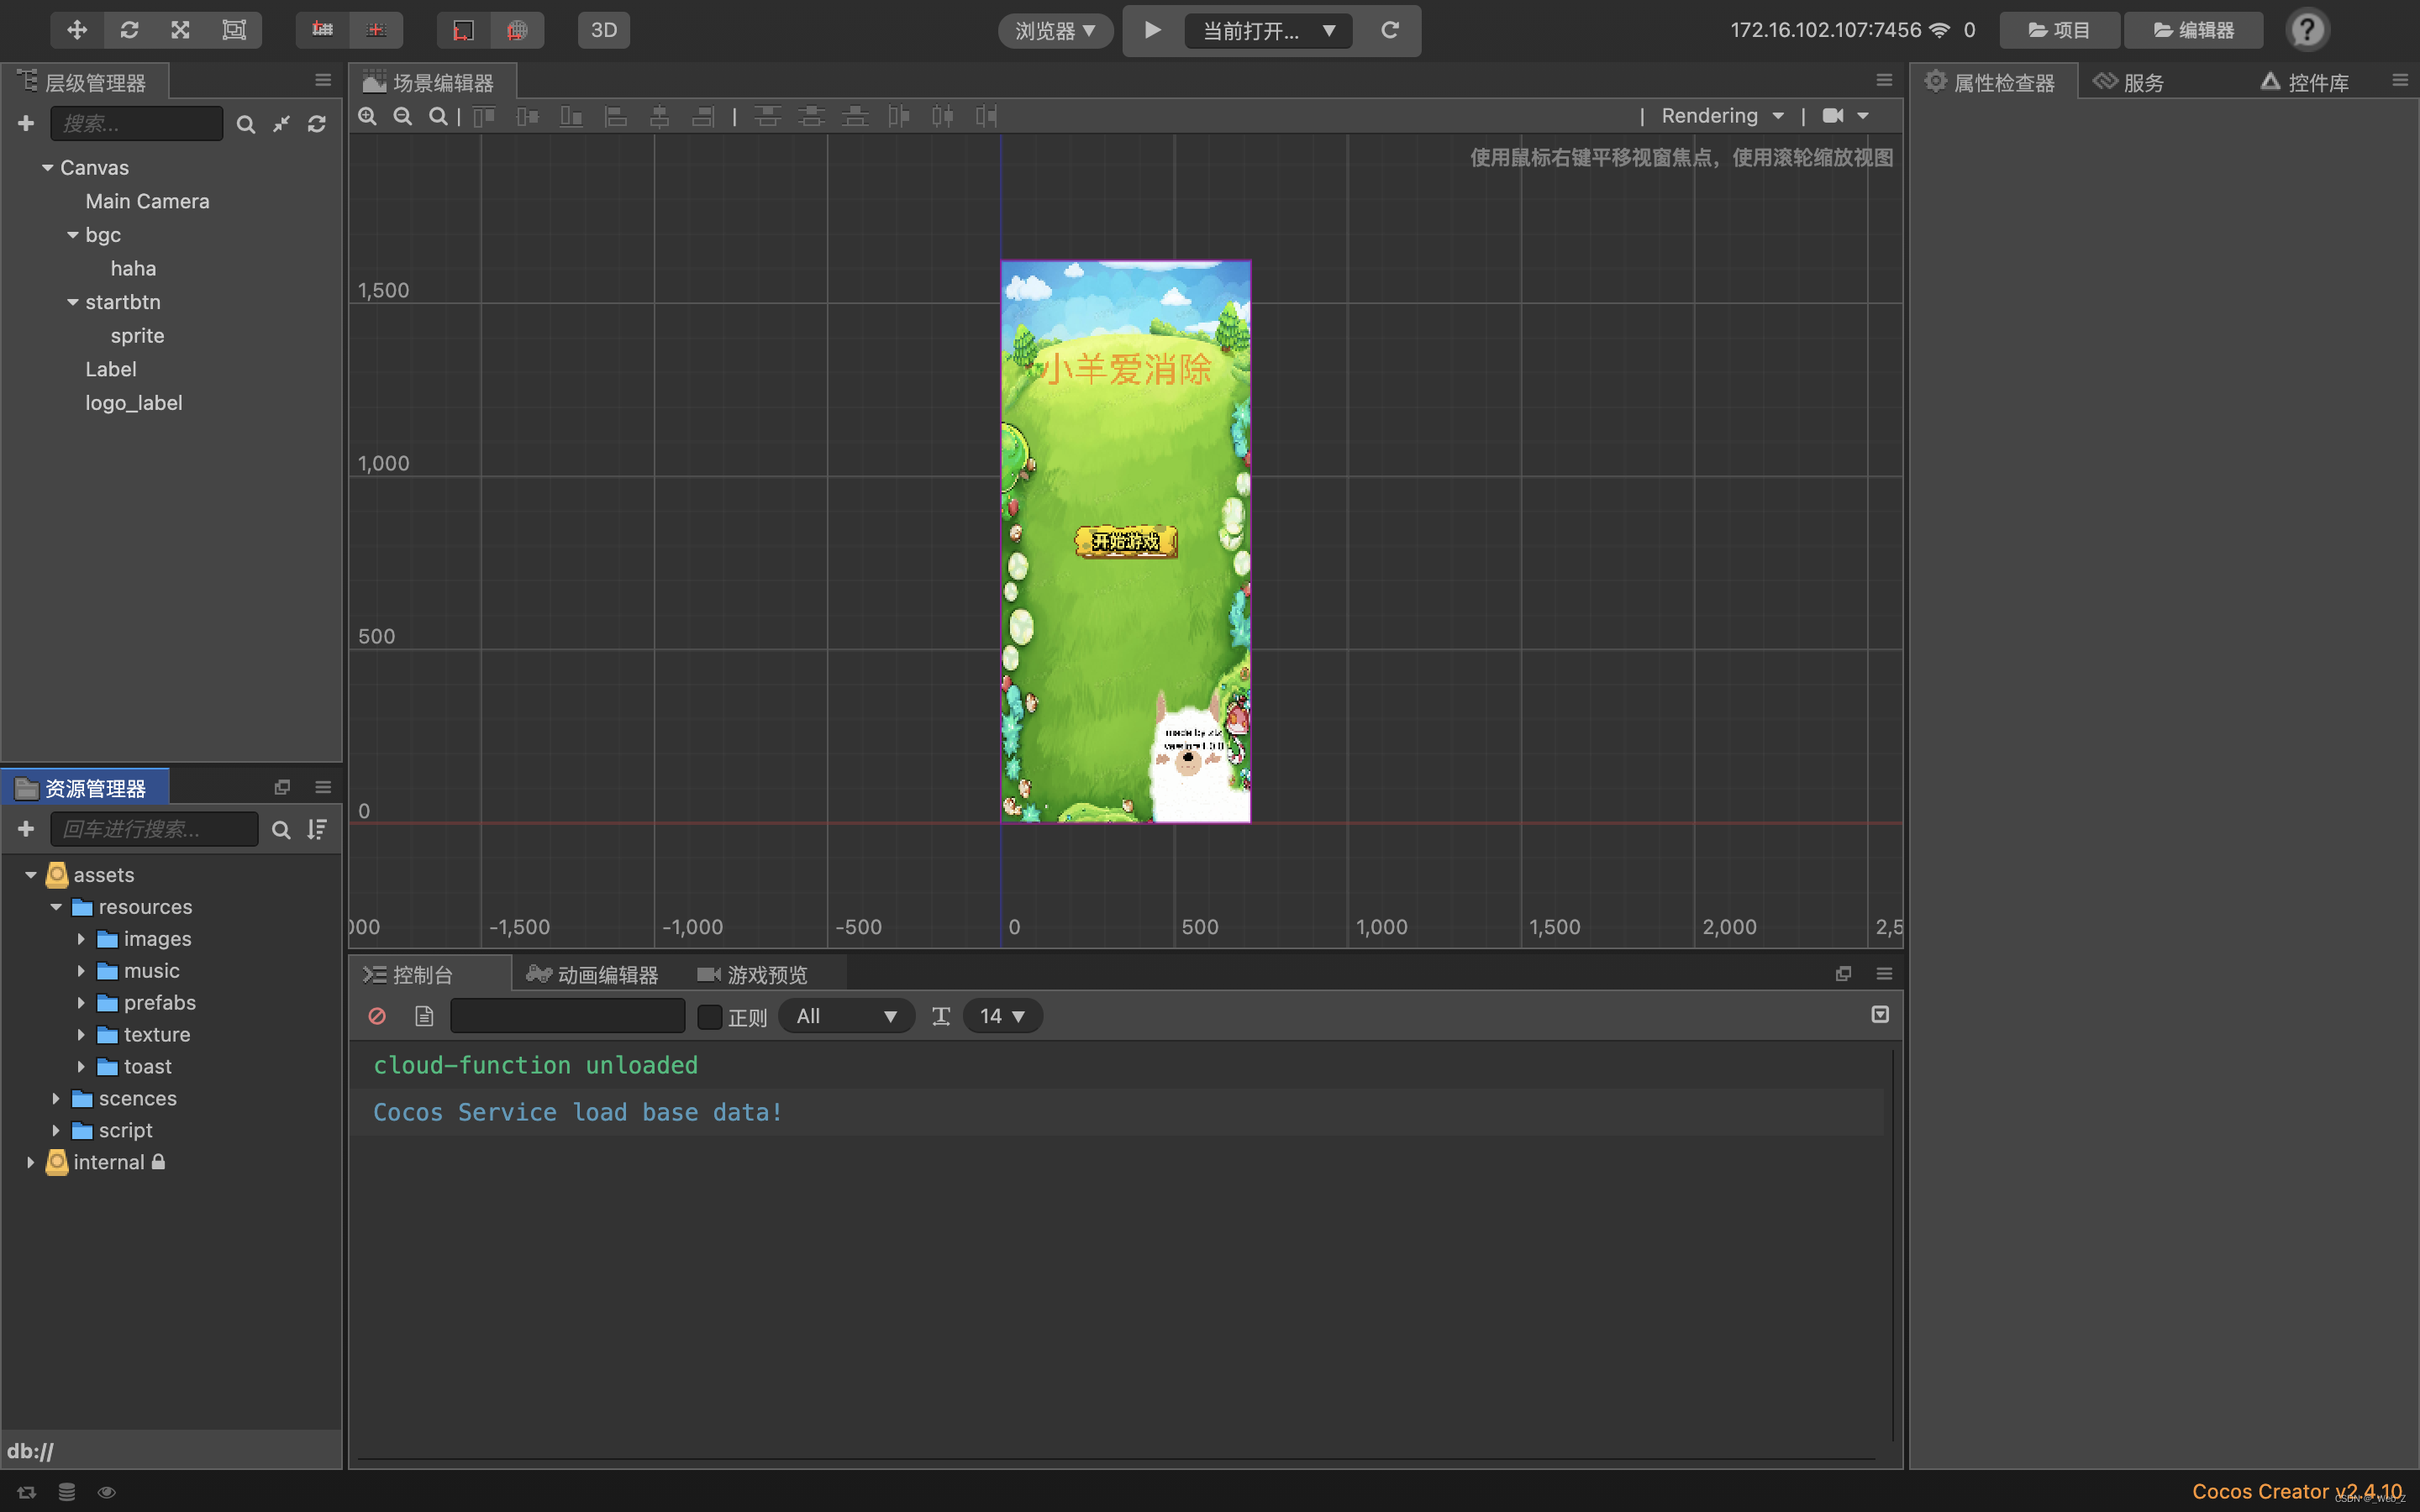
Task: Zoom in the scene editor view
Action: coord(367,117)
